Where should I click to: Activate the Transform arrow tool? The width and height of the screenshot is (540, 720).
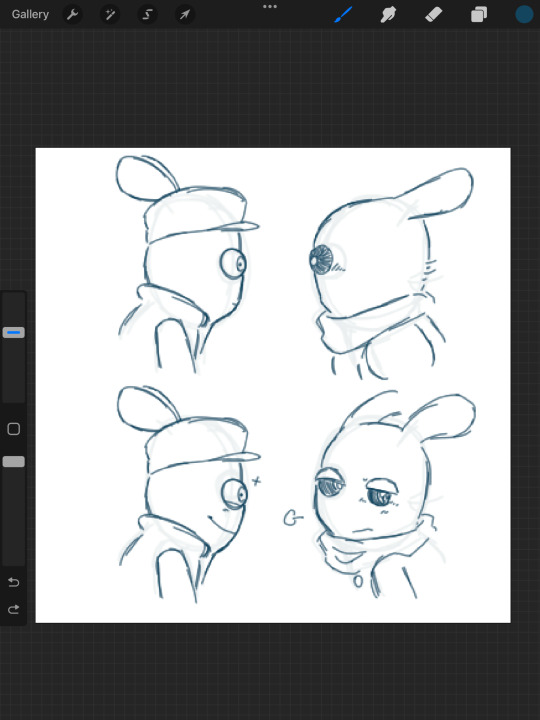185,14
